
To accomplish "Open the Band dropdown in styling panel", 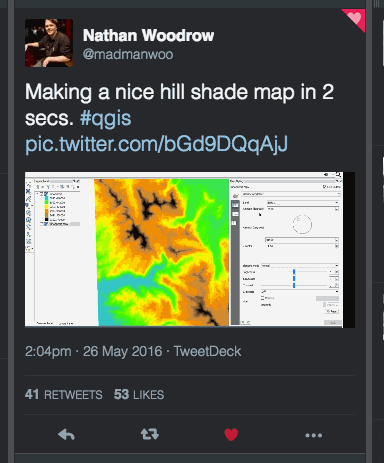I will [303, 202].
